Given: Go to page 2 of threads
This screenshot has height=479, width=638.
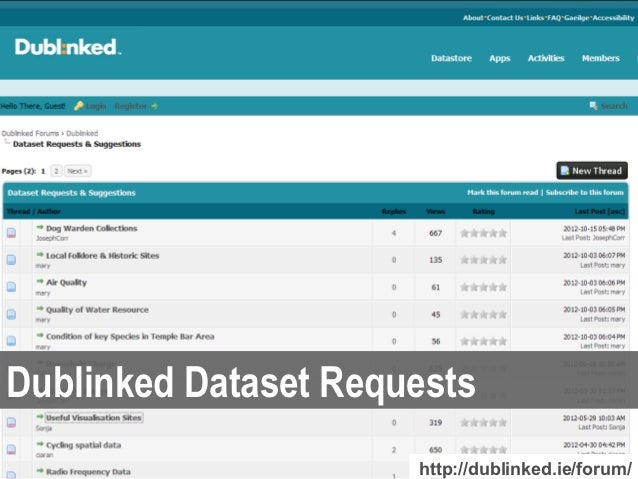Looking at the screenshot, I should click(x=56, y=171).
